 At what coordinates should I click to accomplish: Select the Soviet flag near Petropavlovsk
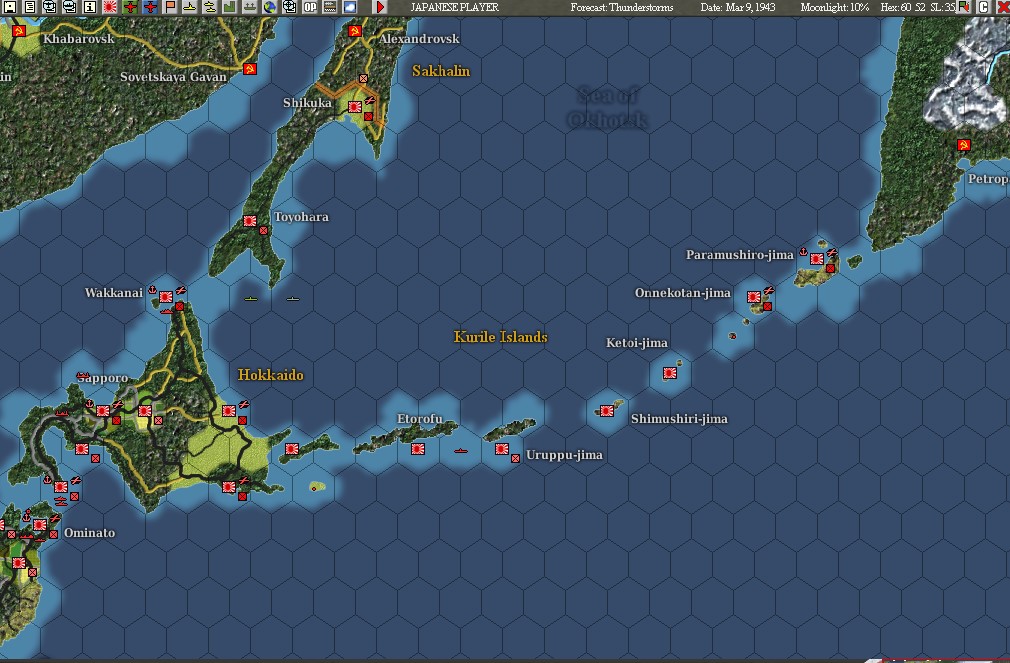click(964, 145)
